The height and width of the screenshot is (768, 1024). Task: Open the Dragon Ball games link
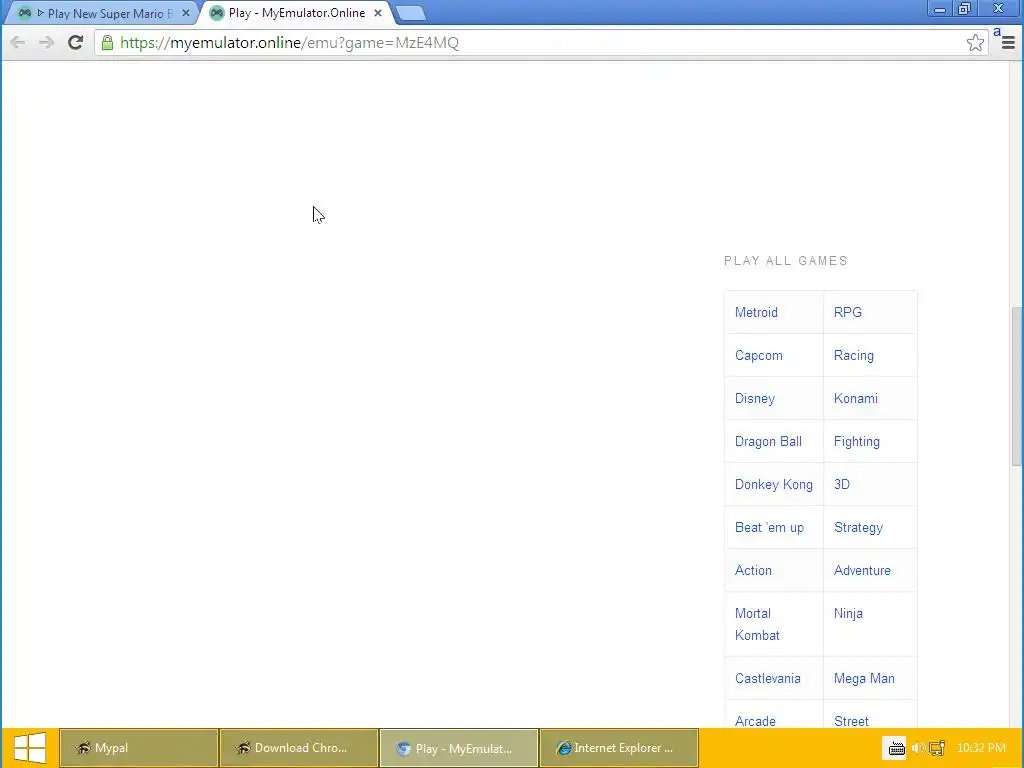(768, 441)
